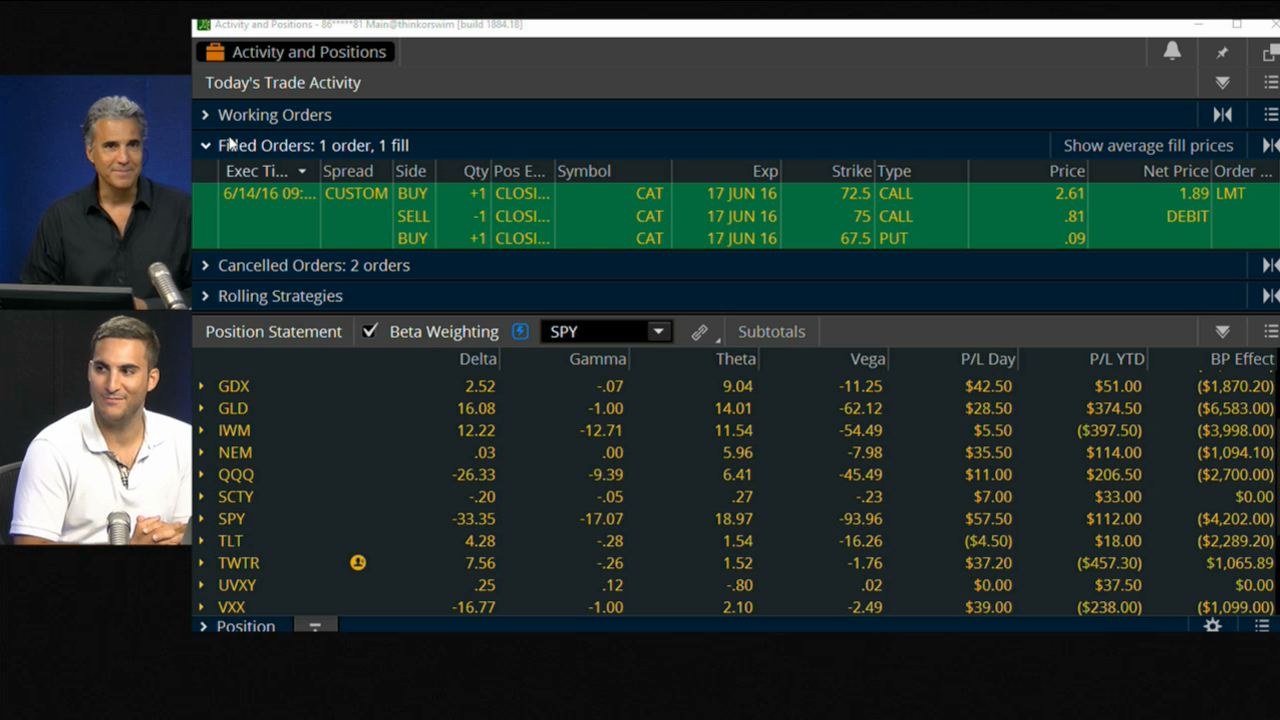Sort positions by the BP Effect header

coord(1242,359)
